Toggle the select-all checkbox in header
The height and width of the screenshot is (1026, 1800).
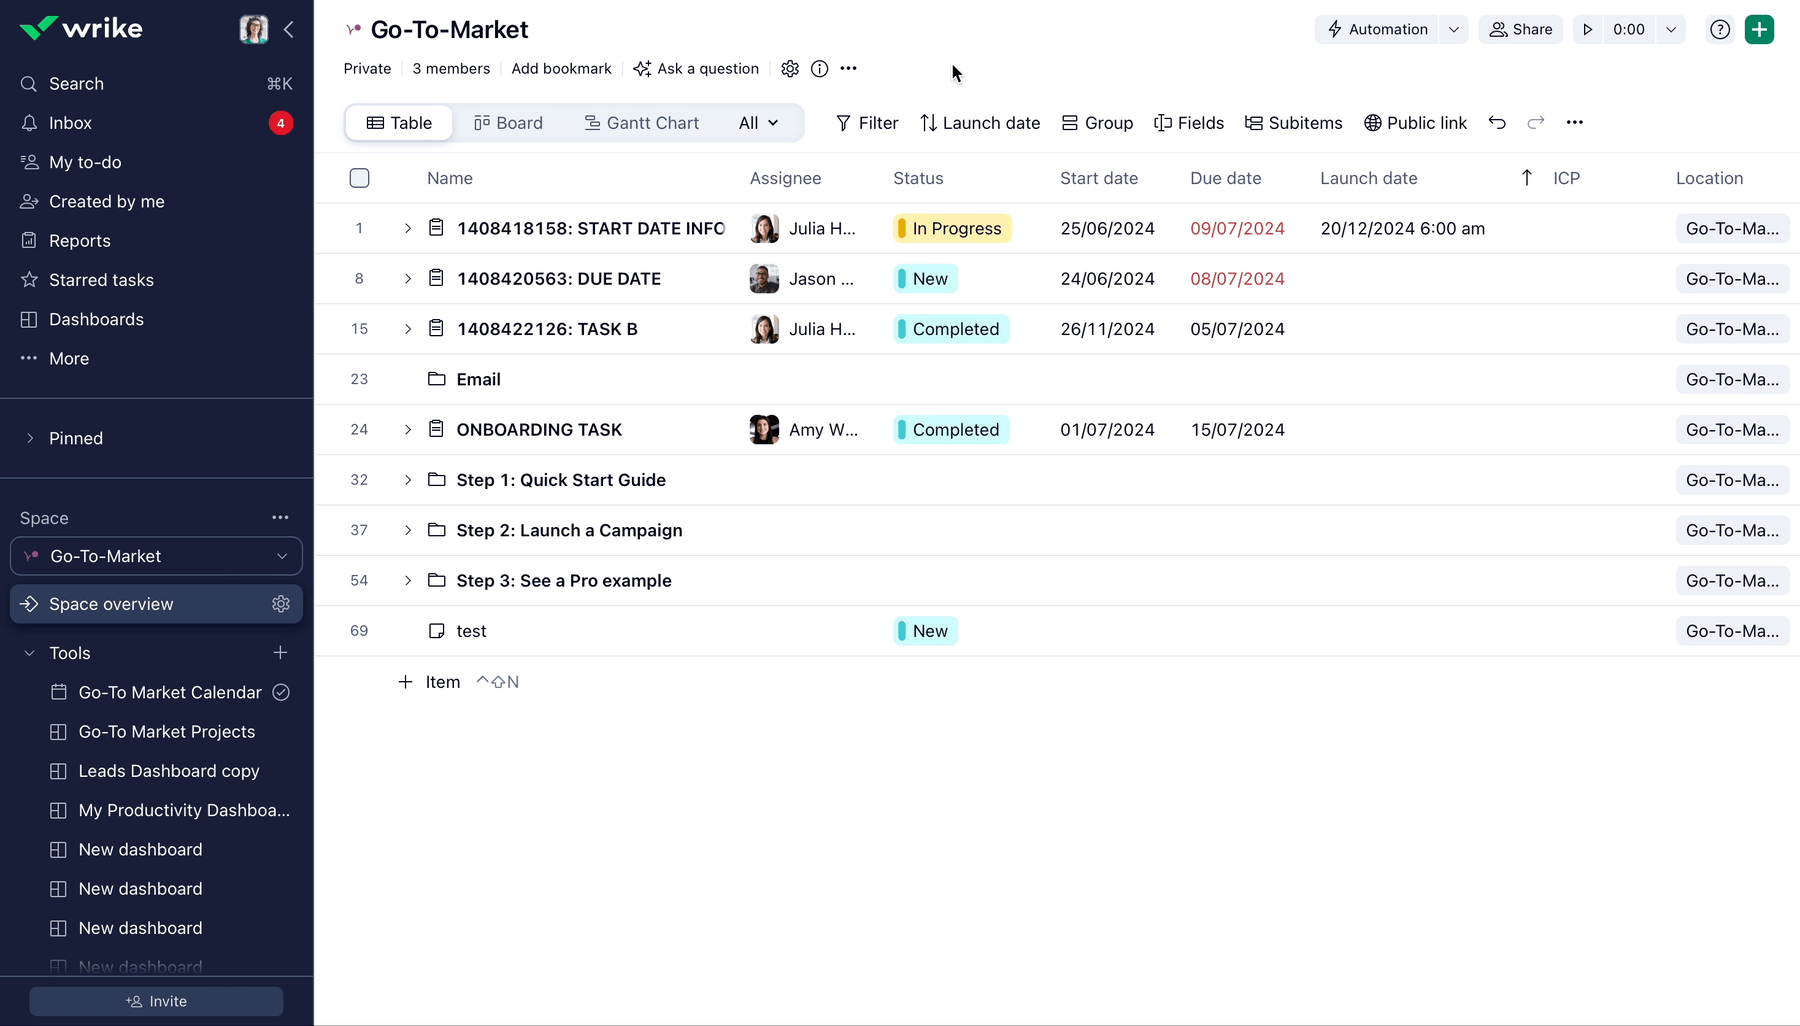click(360, 178)
